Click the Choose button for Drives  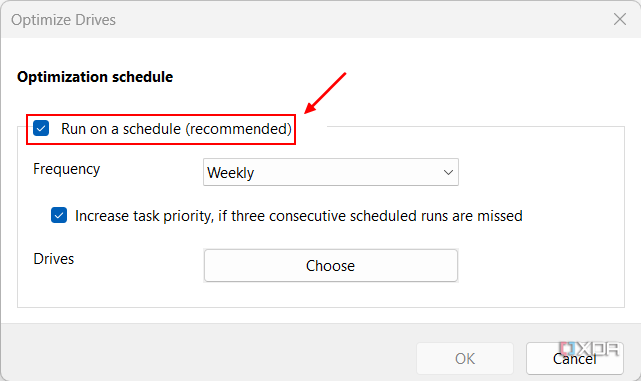point(331,266)
